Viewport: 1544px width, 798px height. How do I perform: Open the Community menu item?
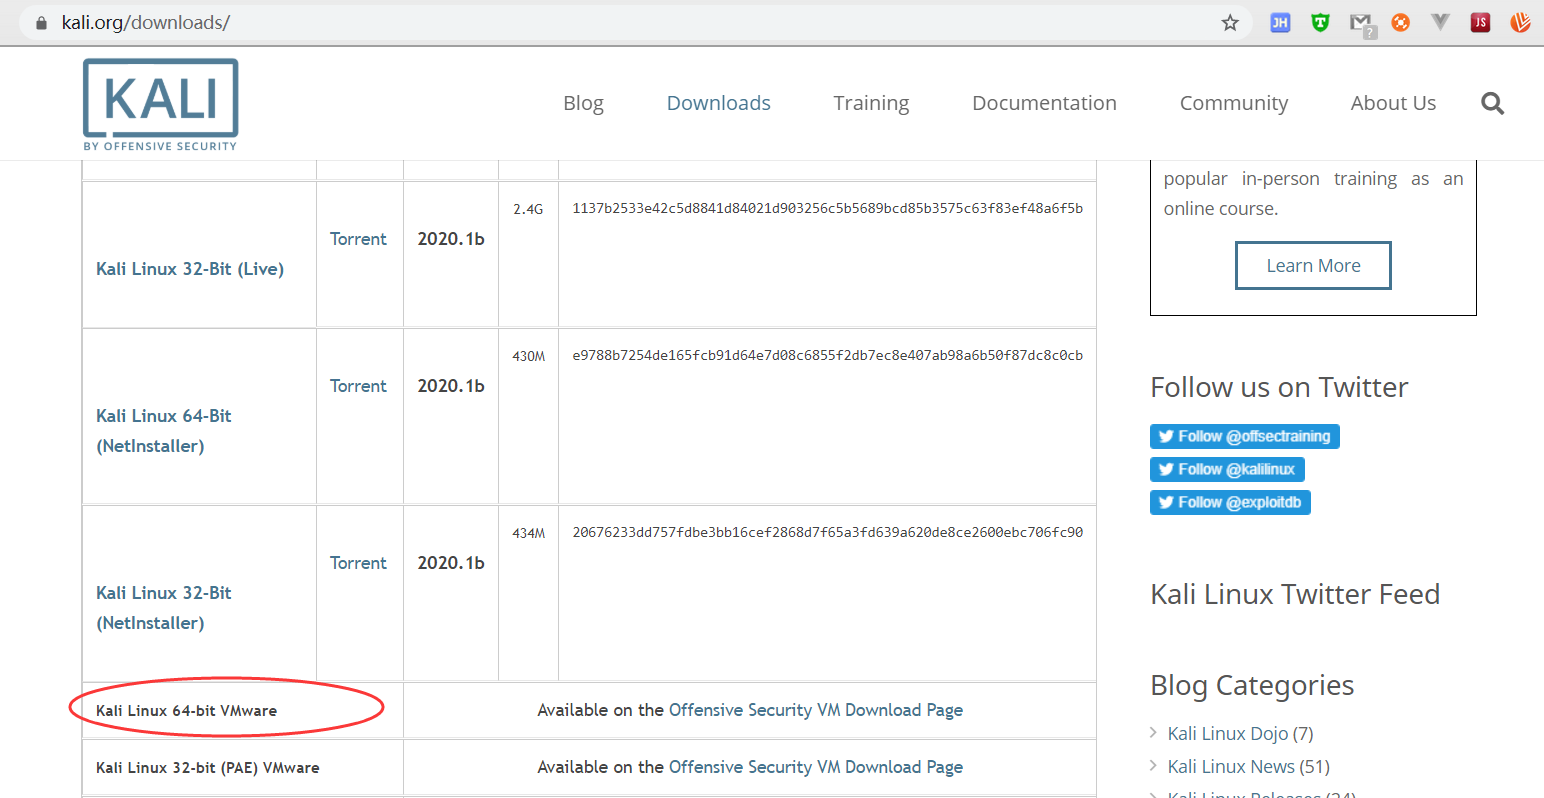point(1233,103)
